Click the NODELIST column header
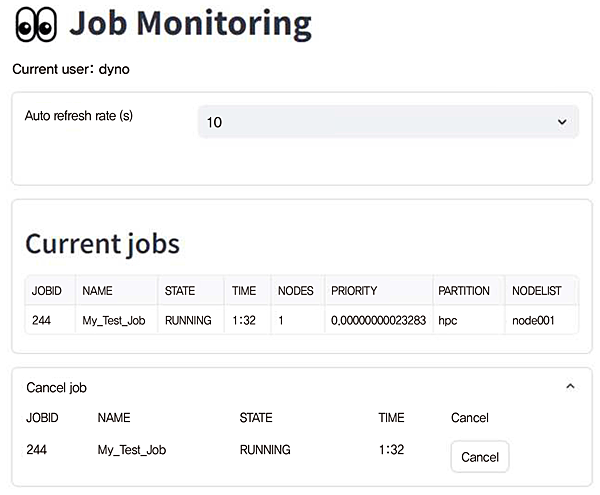This screenshot has height=495, width=600. 537,291
